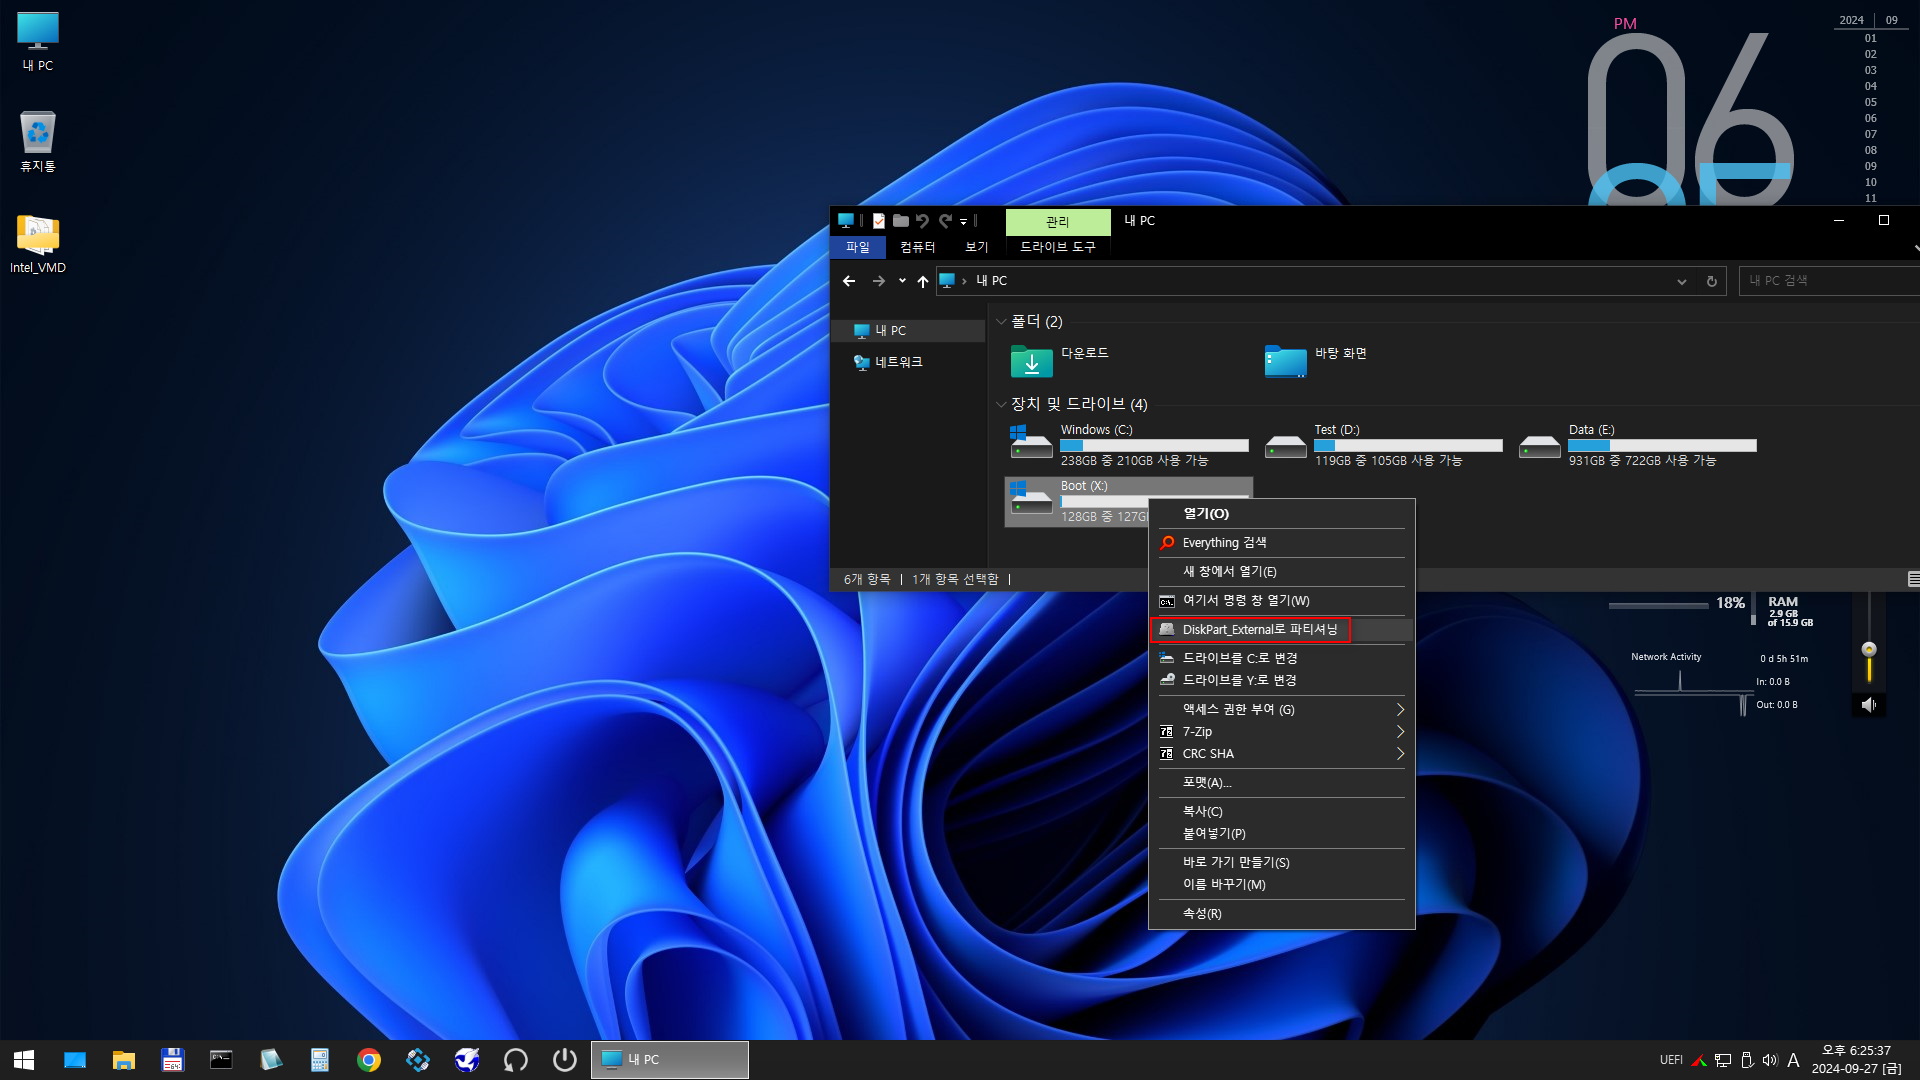Viewport: 1920px width, 1080px height.
Task: Open the Intel_VMD desktop folder
Action: [x=38, y=243]
